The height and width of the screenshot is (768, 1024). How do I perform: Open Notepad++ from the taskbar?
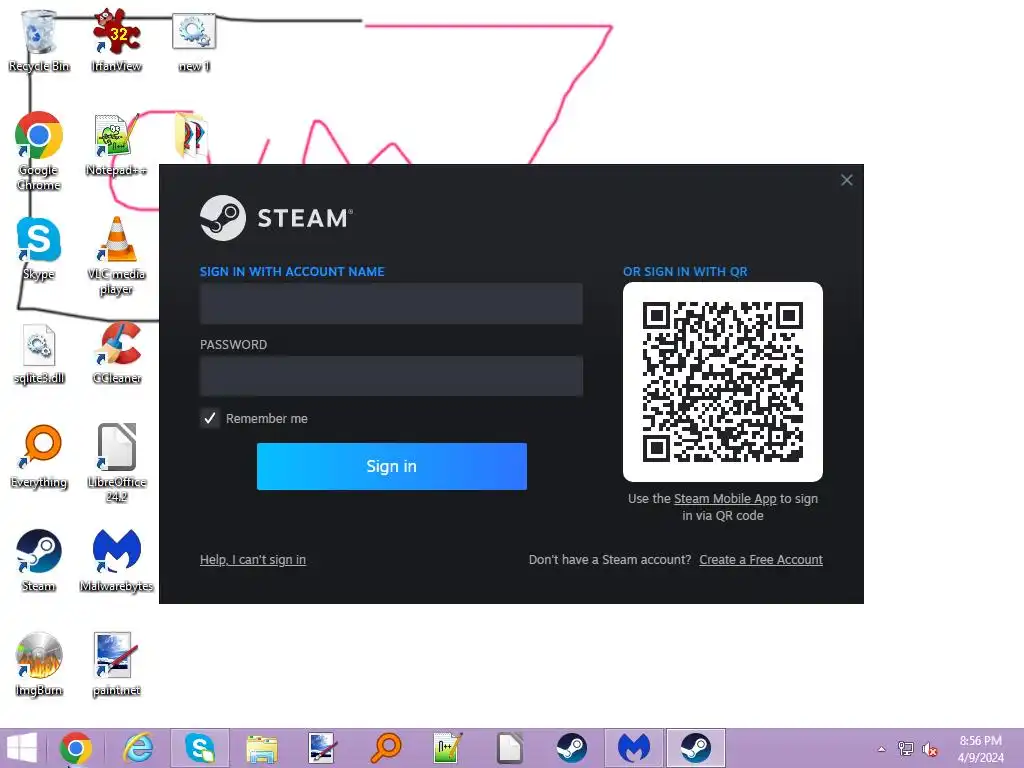tap(447, 748)
